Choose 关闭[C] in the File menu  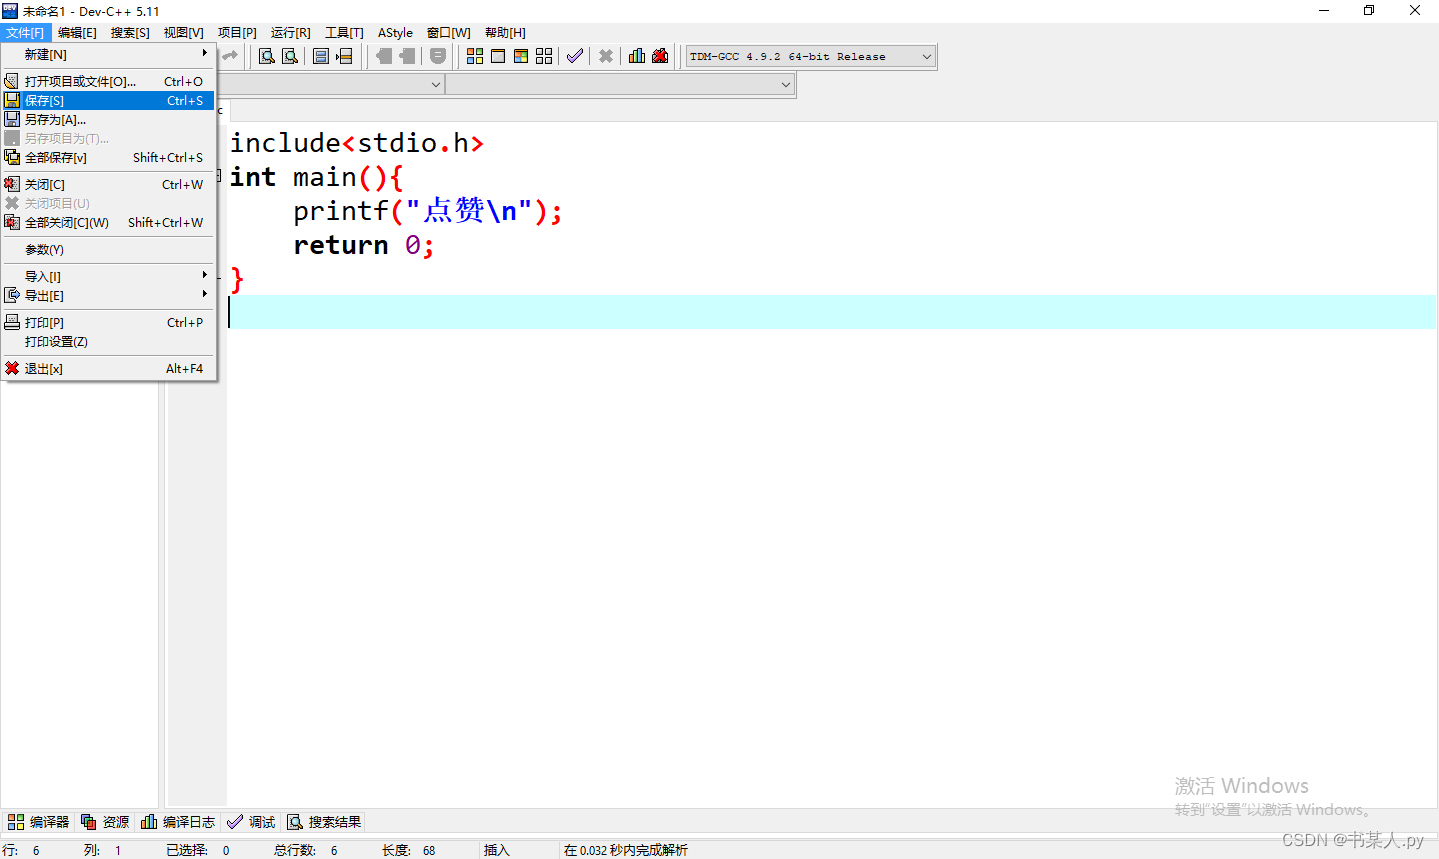point(108,184)
